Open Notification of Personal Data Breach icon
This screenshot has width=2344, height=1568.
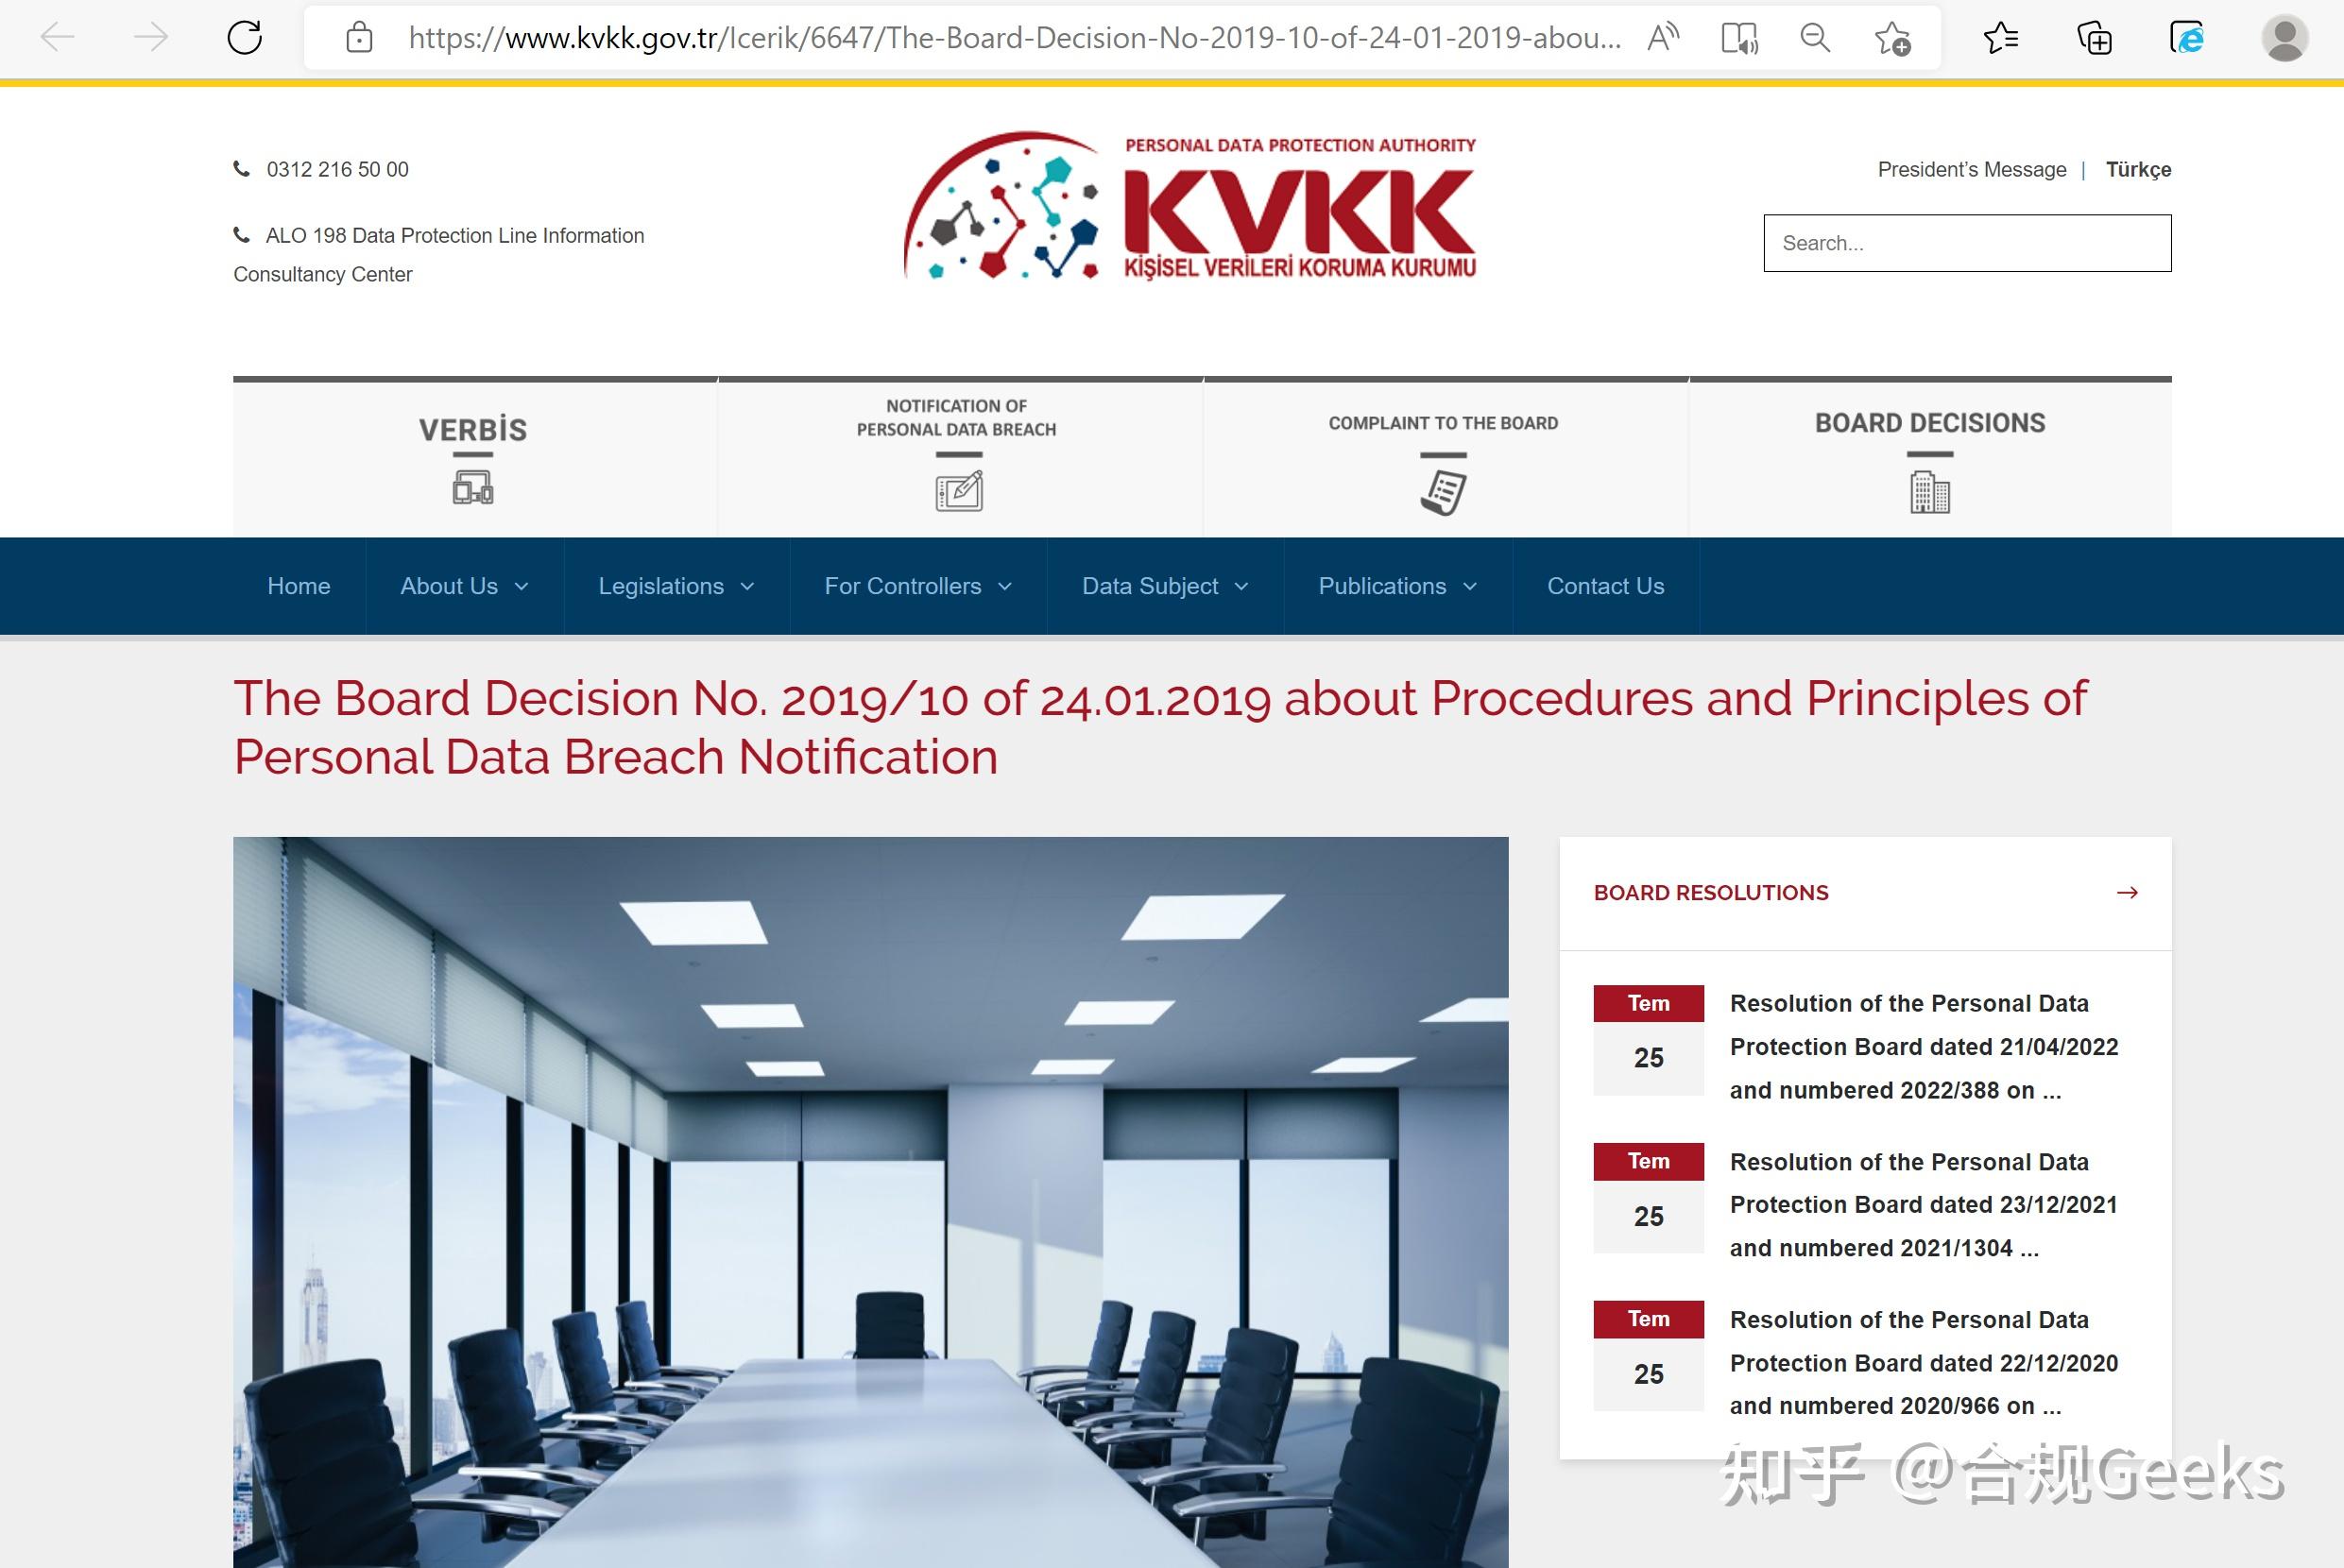958,492
